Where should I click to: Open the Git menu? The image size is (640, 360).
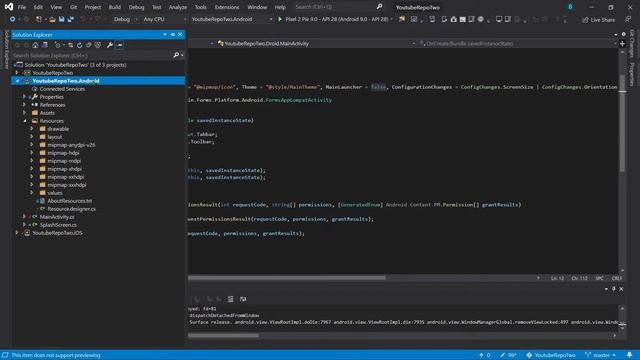click(73, 7)
